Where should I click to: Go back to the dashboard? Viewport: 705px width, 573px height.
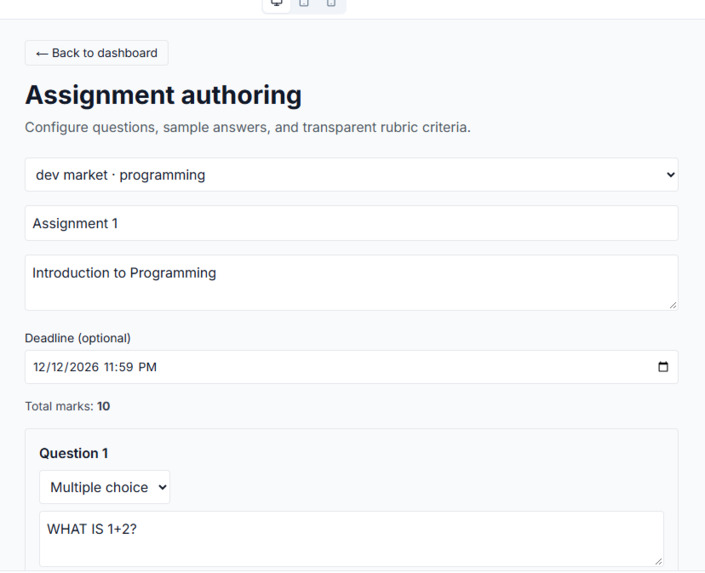(x=97, y=53)
